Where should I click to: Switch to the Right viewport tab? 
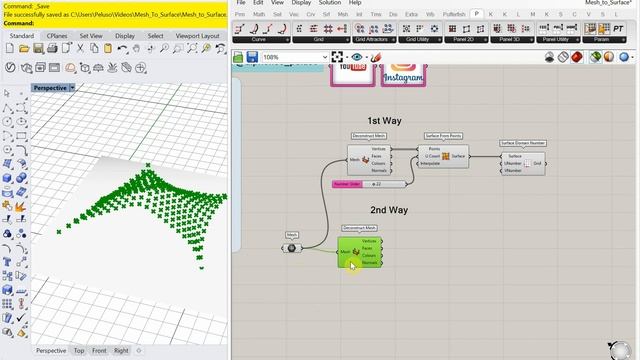121,351
